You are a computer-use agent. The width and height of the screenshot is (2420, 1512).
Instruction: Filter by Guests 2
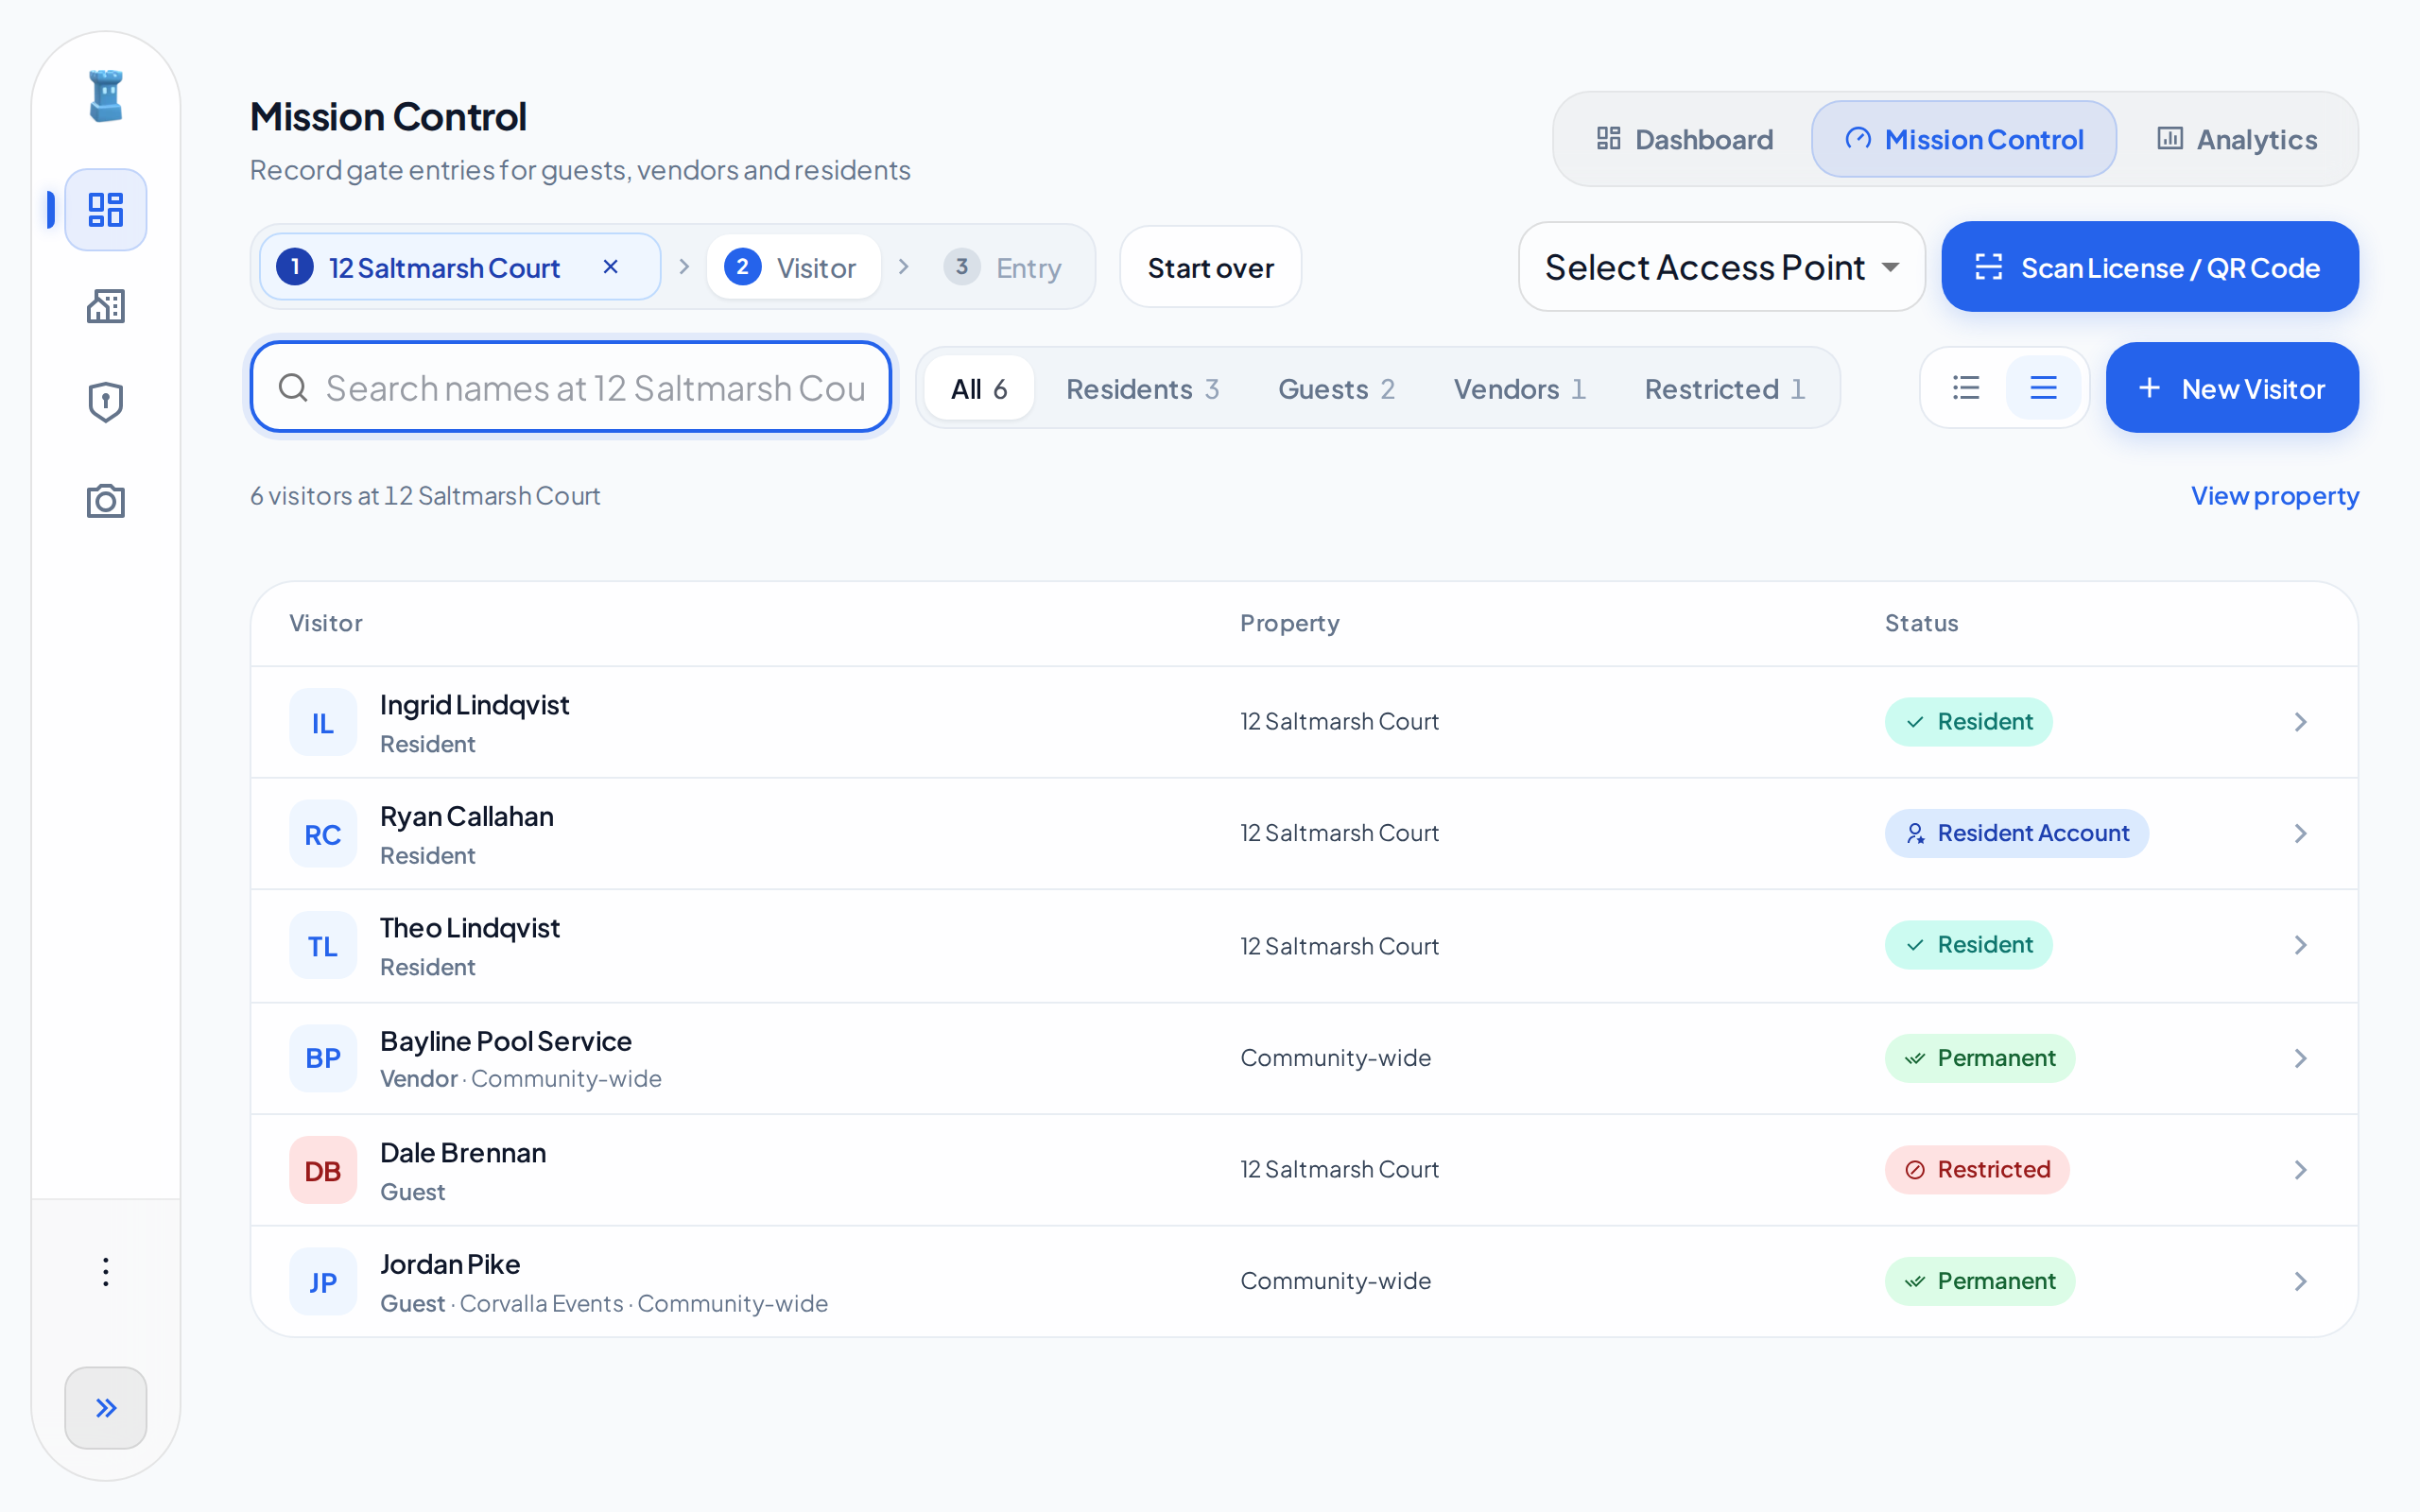coord(1337,388)
